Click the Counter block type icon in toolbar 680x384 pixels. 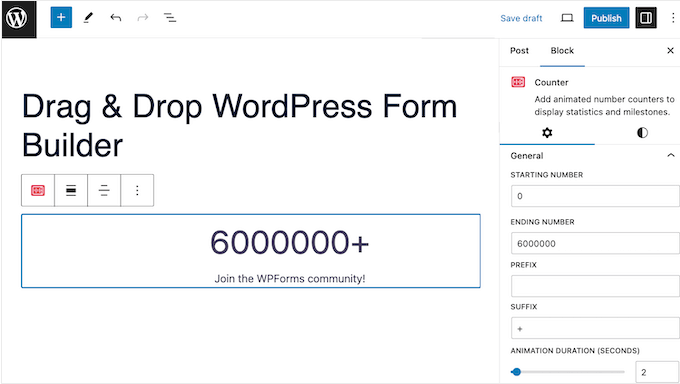click(x=38, y=190)
